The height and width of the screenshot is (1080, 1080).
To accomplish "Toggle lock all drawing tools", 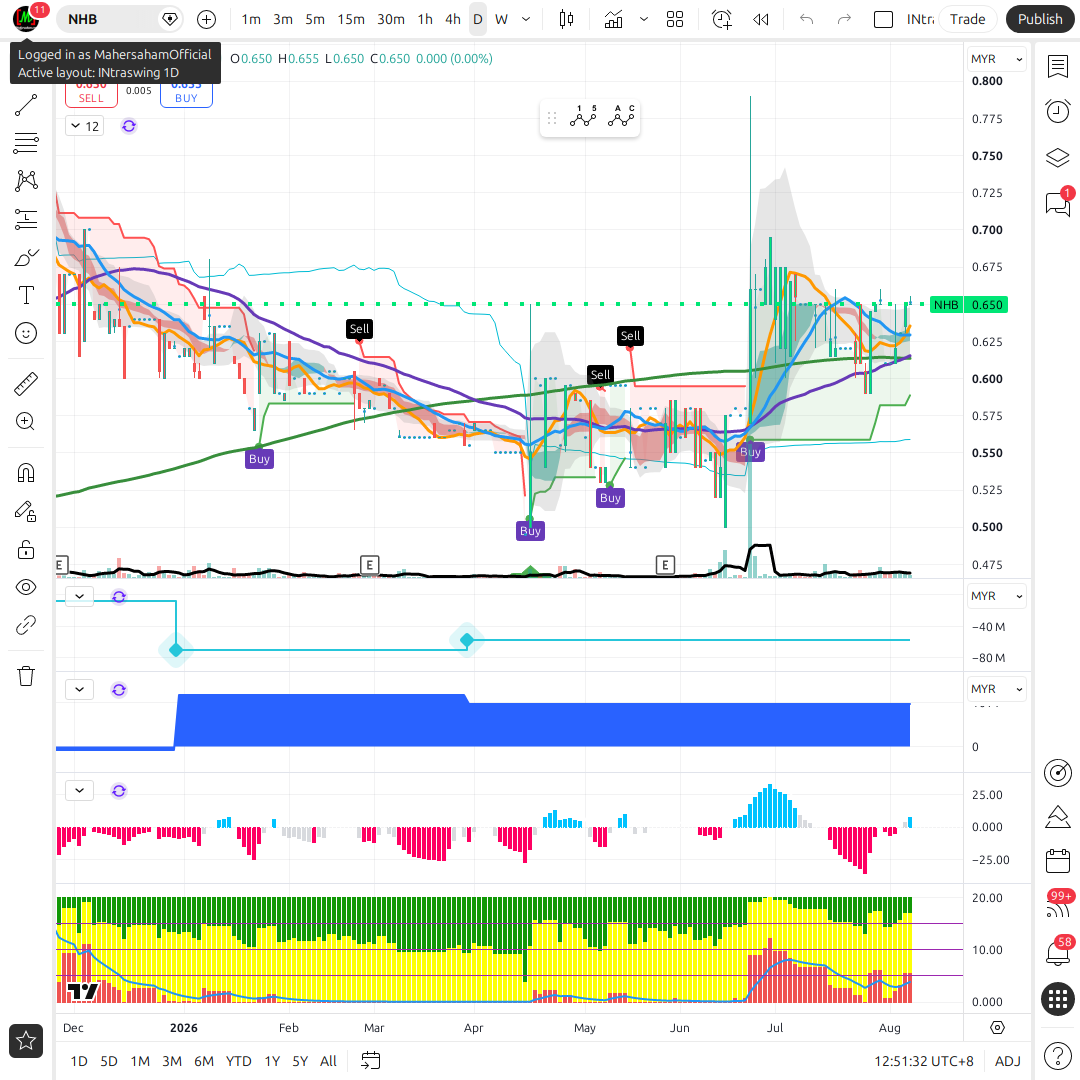I will [25, 550].
